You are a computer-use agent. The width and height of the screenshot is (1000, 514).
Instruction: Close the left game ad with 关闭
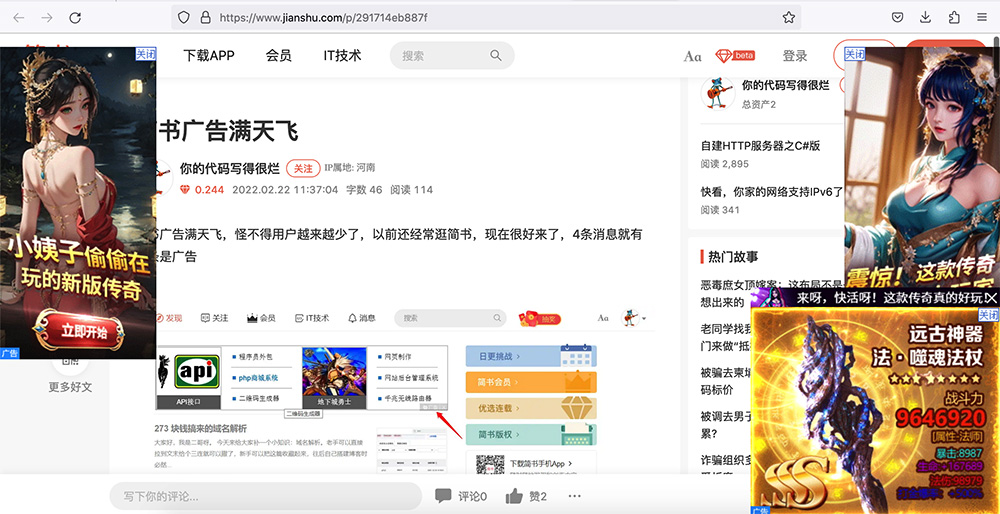tap(145, 54)
